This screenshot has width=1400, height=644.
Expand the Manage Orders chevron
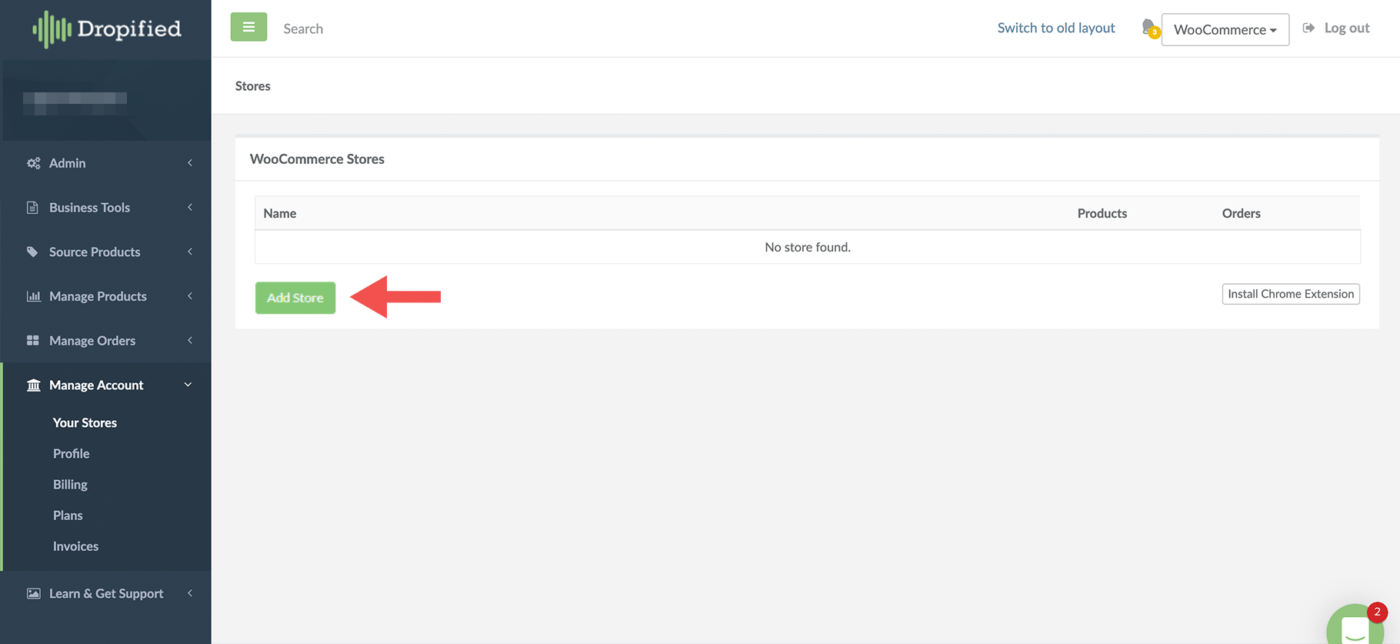click(190, 340)
